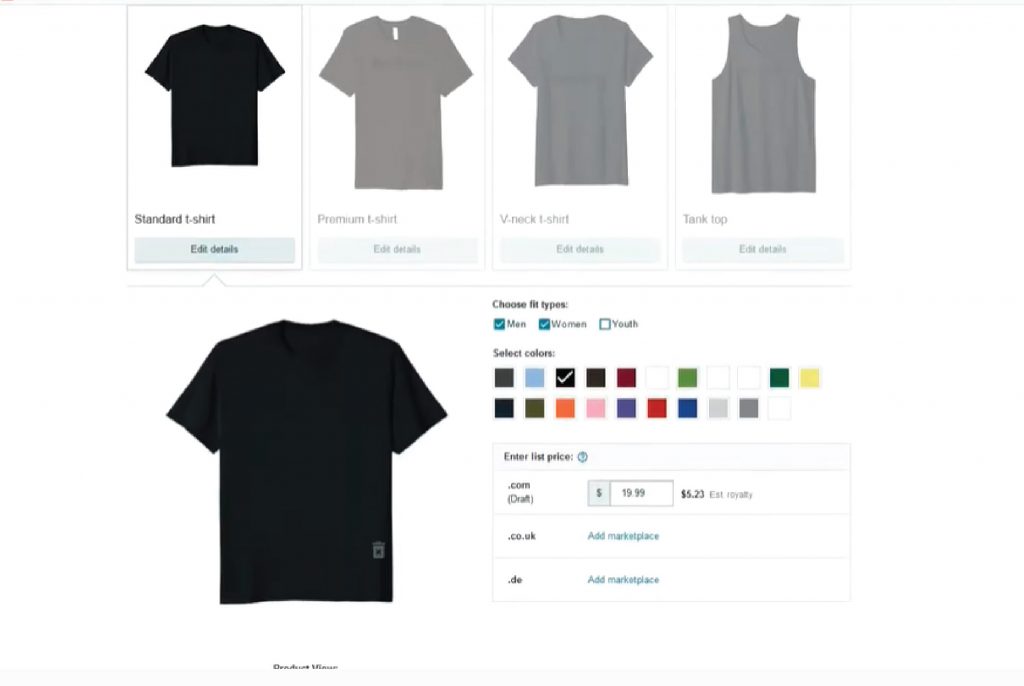Click the trash icon on the shirt preview
Image resolution: width=1024 pixels, height=686 pixels.
[x=378, y=549]
